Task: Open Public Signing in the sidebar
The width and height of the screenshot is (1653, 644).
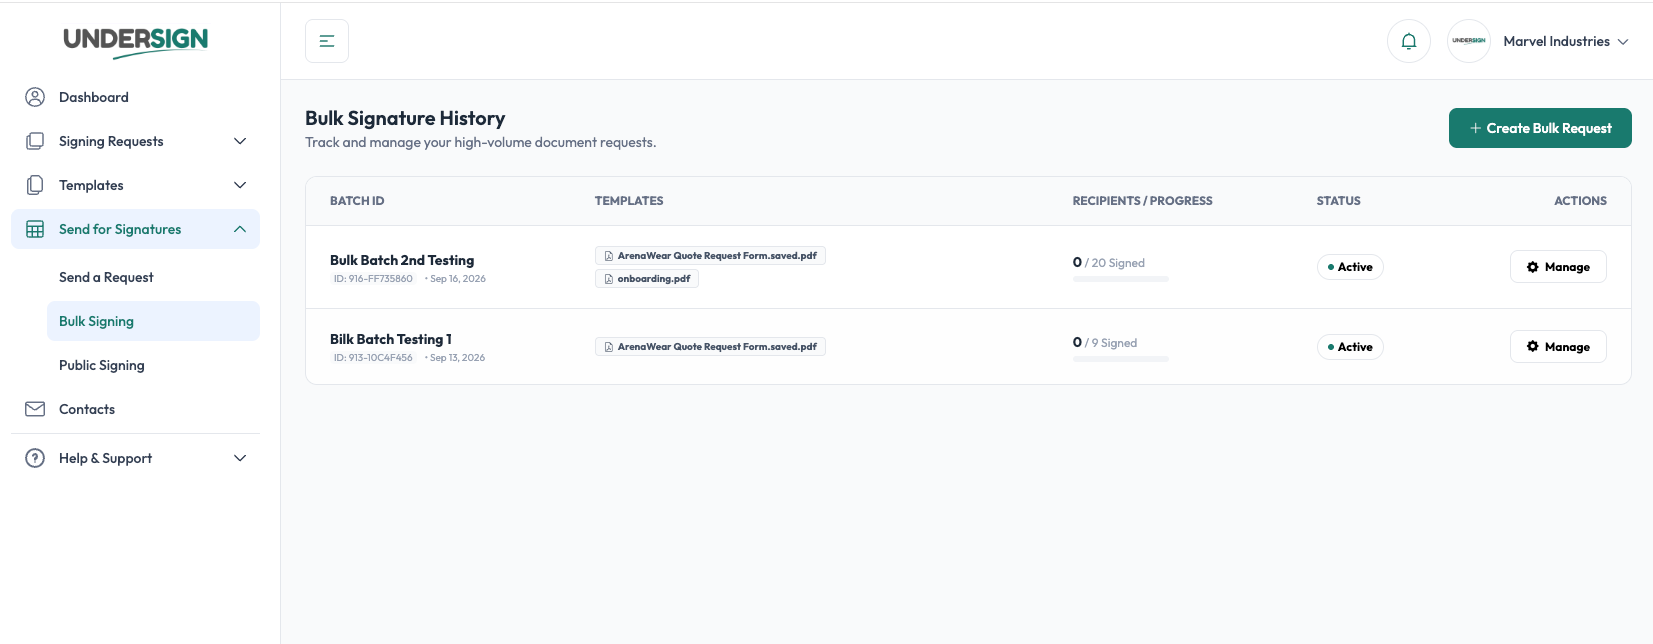Action: [153, 365]
